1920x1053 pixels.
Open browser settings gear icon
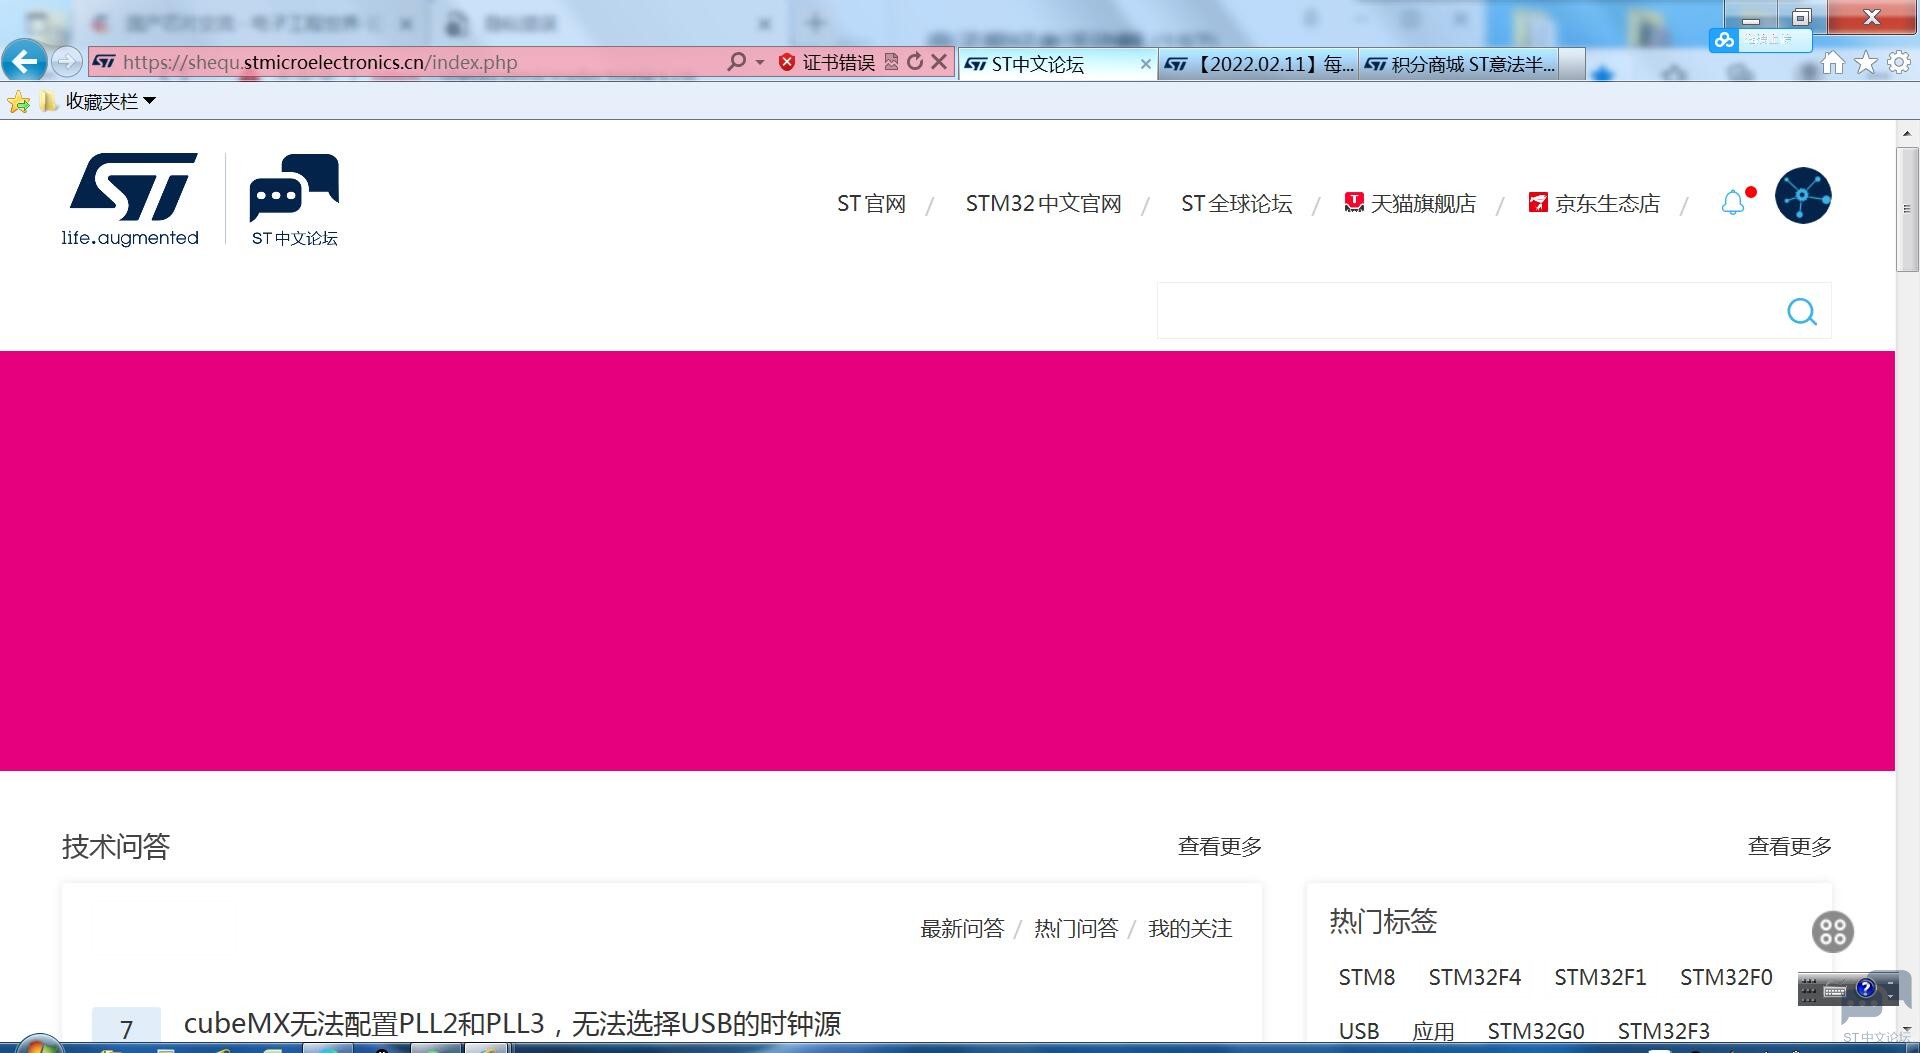point(1899,63)
